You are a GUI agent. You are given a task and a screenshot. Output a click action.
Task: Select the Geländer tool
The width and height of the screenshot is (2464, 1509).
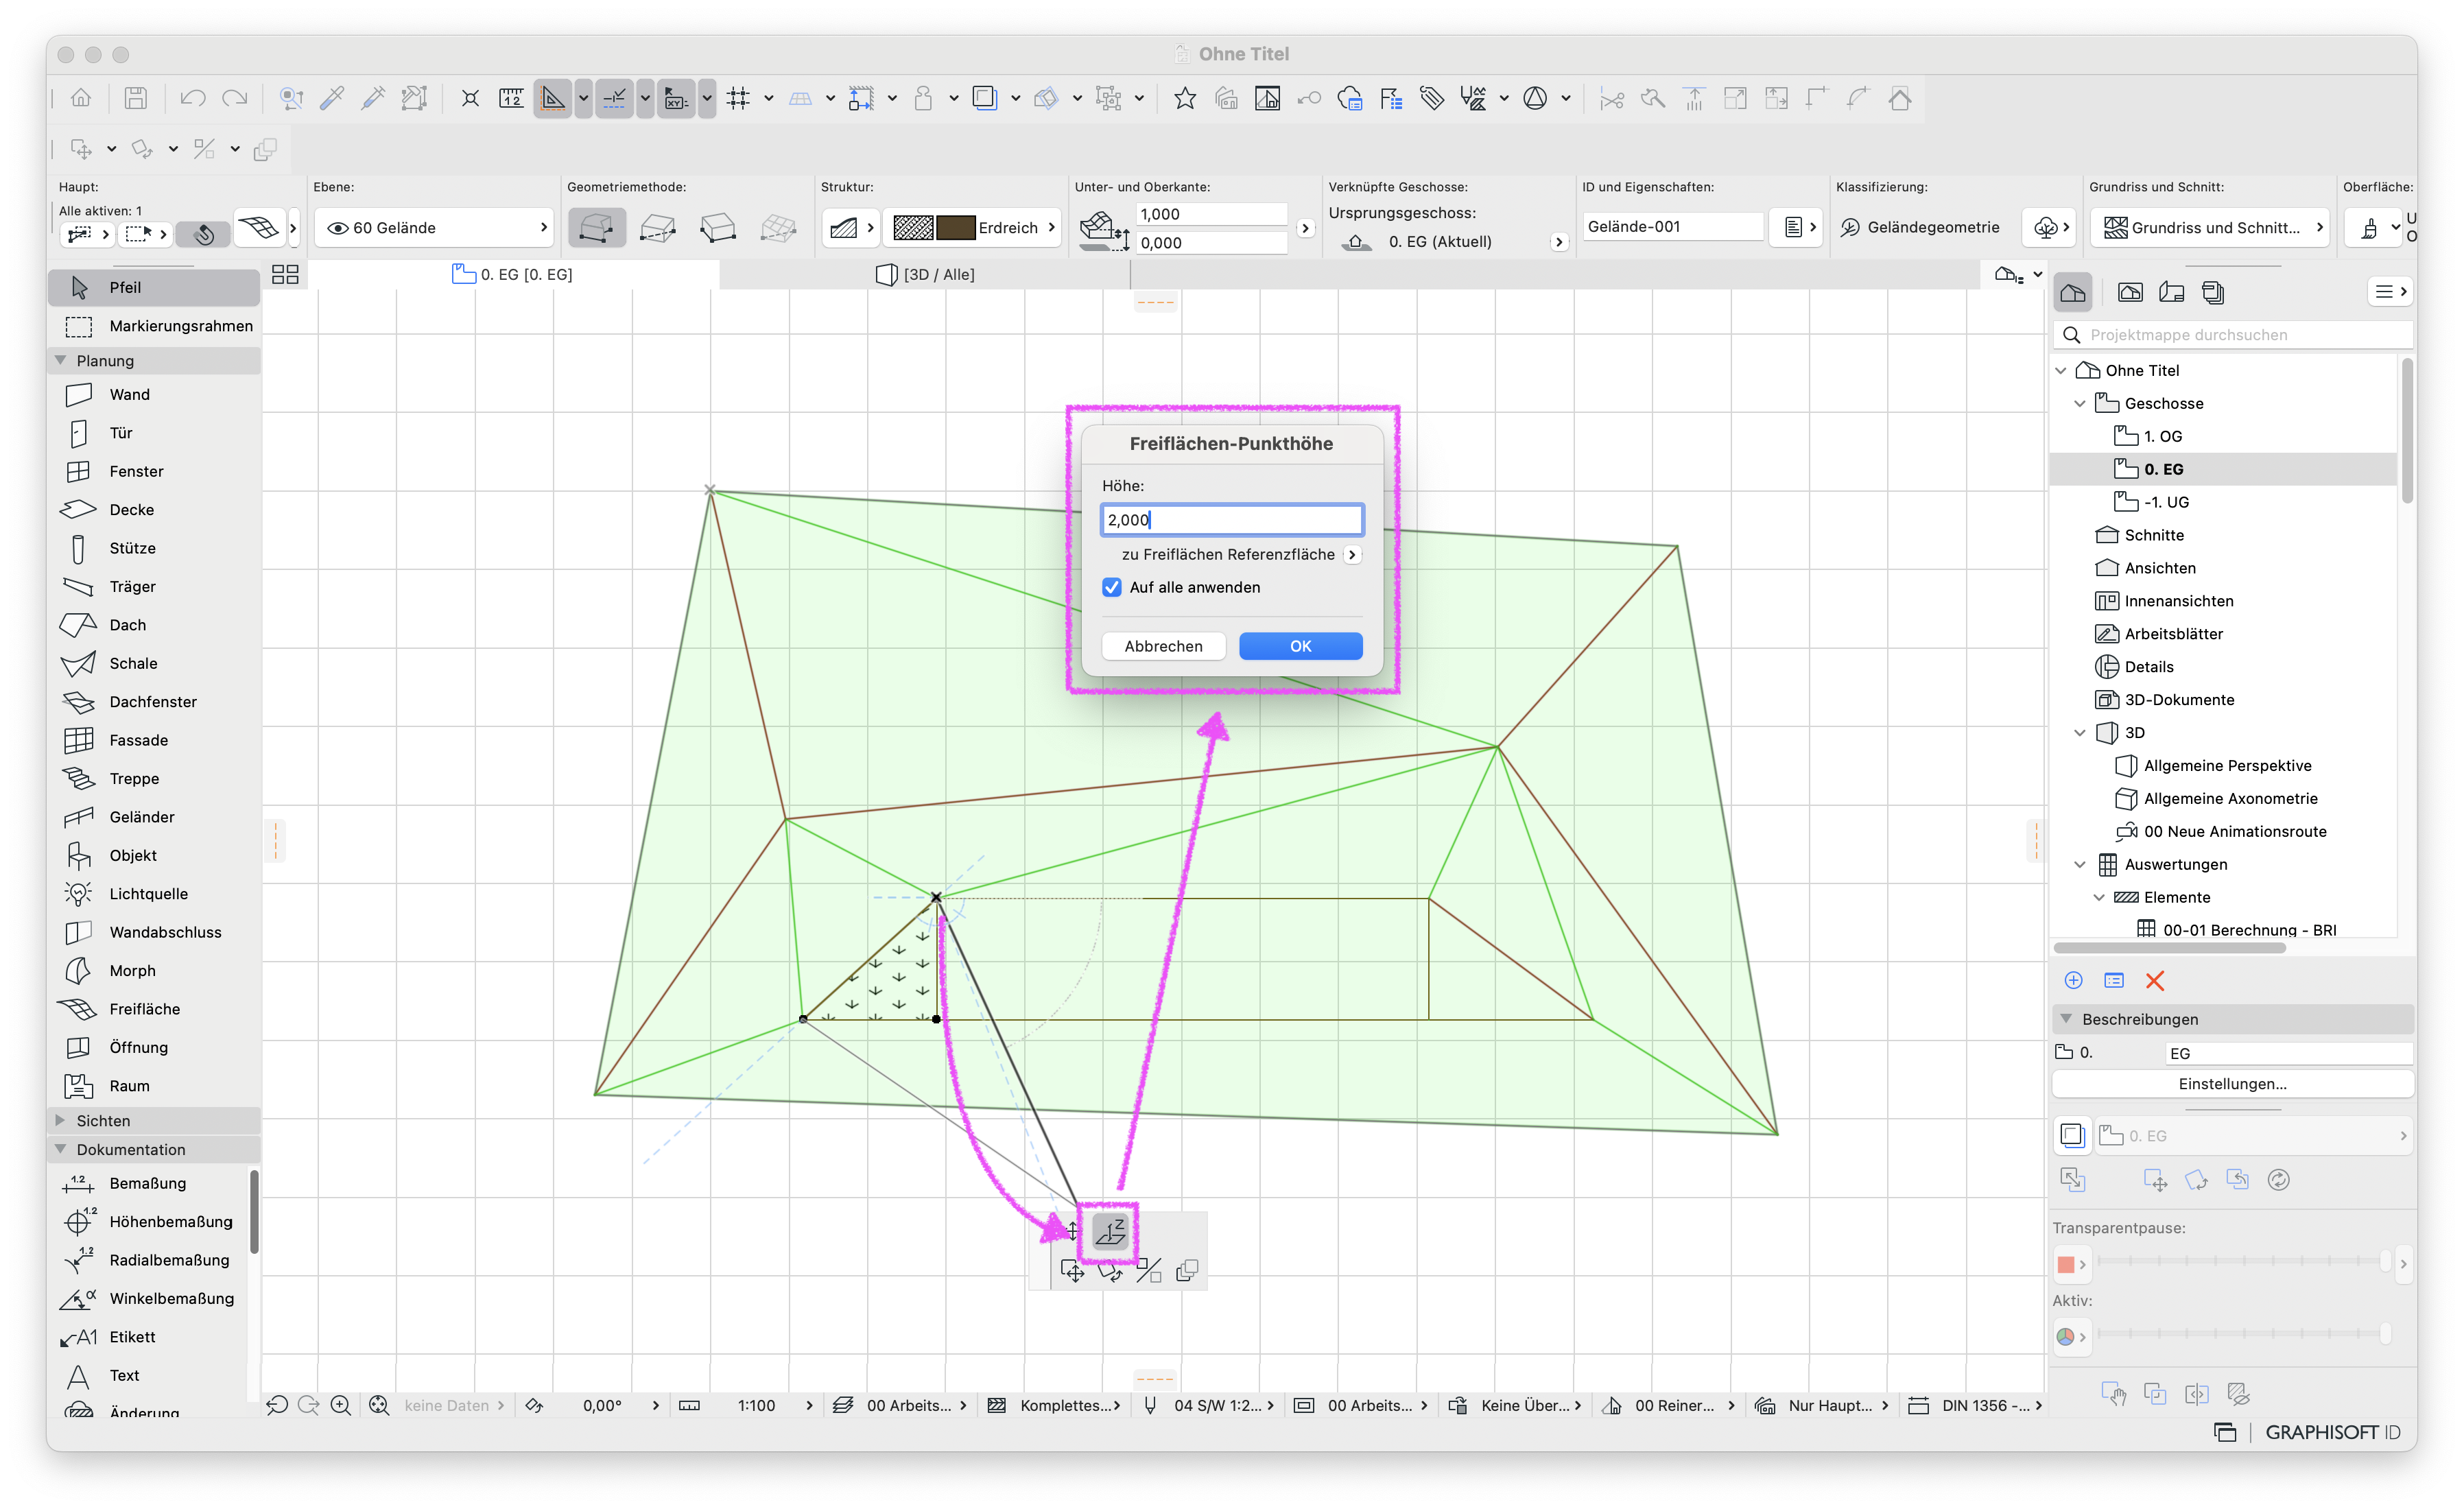point(155,817)
